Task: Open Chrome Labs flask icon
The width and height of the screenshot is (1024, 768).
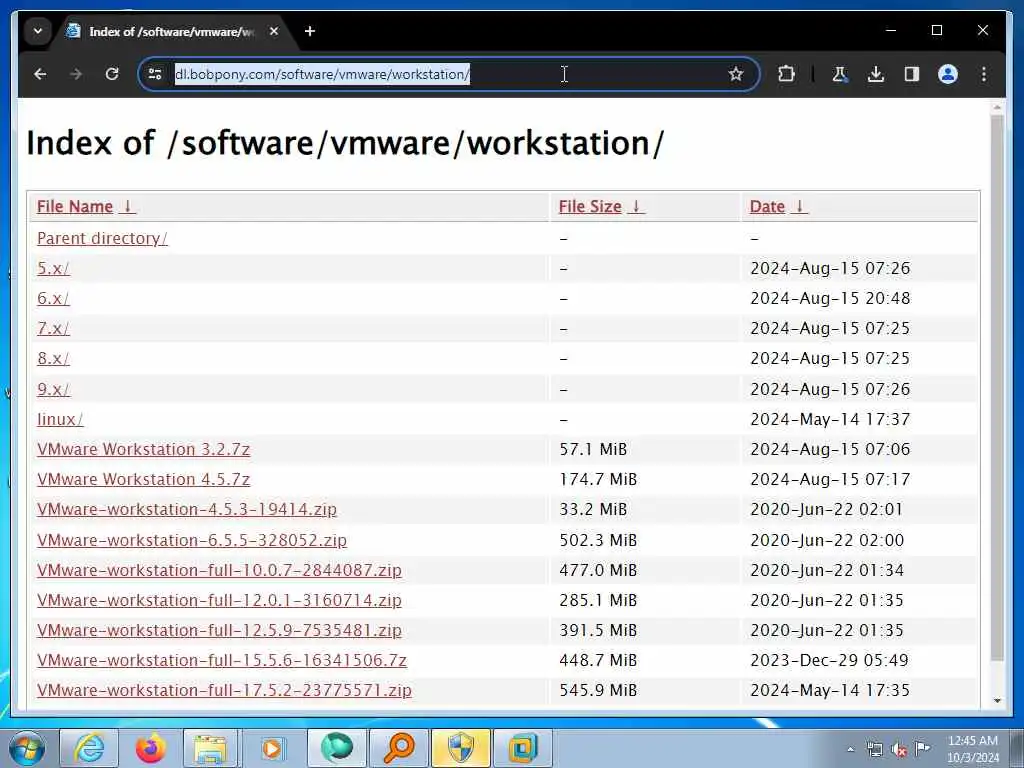Action: (x=840, y=74)
